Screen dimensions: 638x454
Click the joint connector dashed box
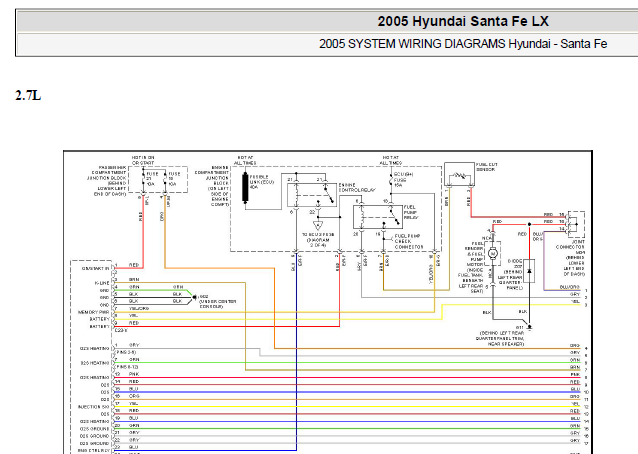(576, 224)
